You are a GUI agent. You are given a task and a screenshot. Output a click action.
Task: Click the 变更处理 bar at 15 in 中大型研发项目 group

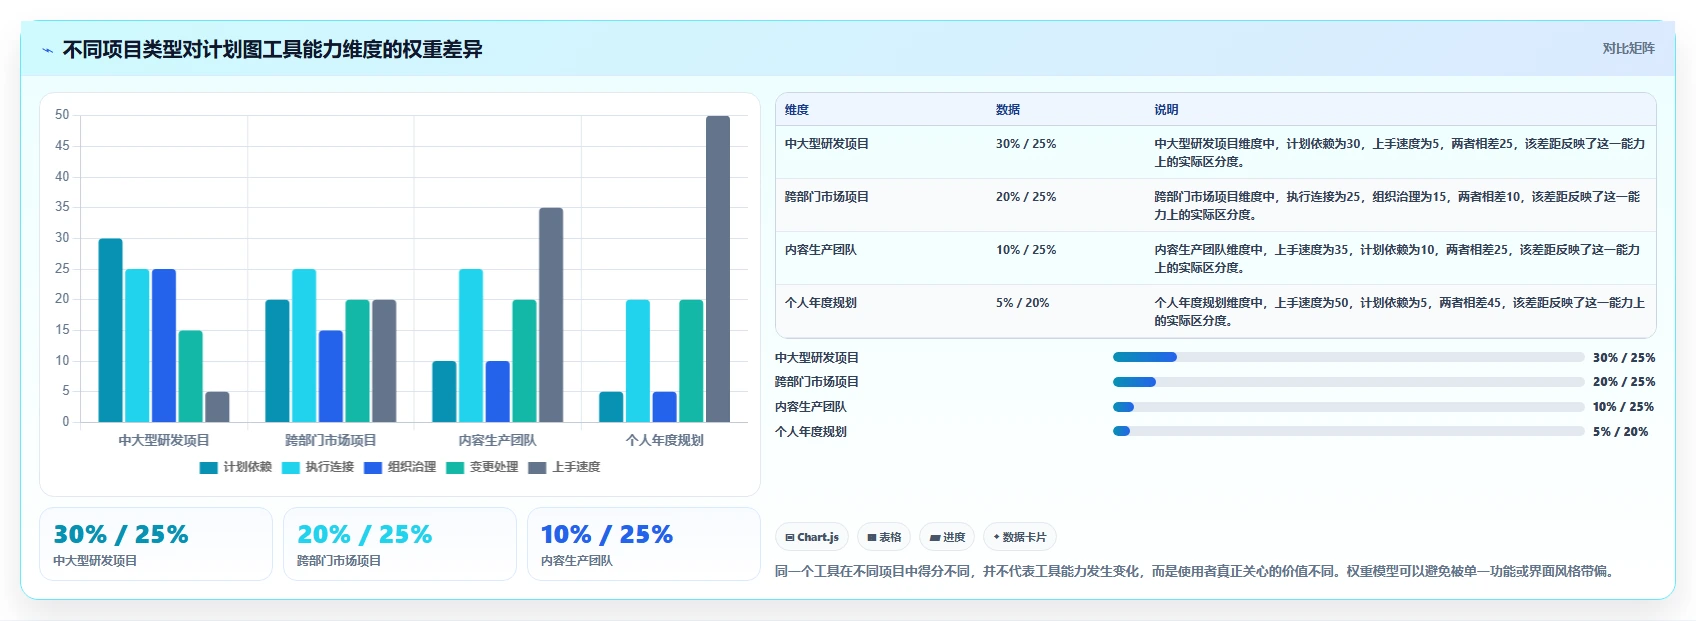[191, 376]
